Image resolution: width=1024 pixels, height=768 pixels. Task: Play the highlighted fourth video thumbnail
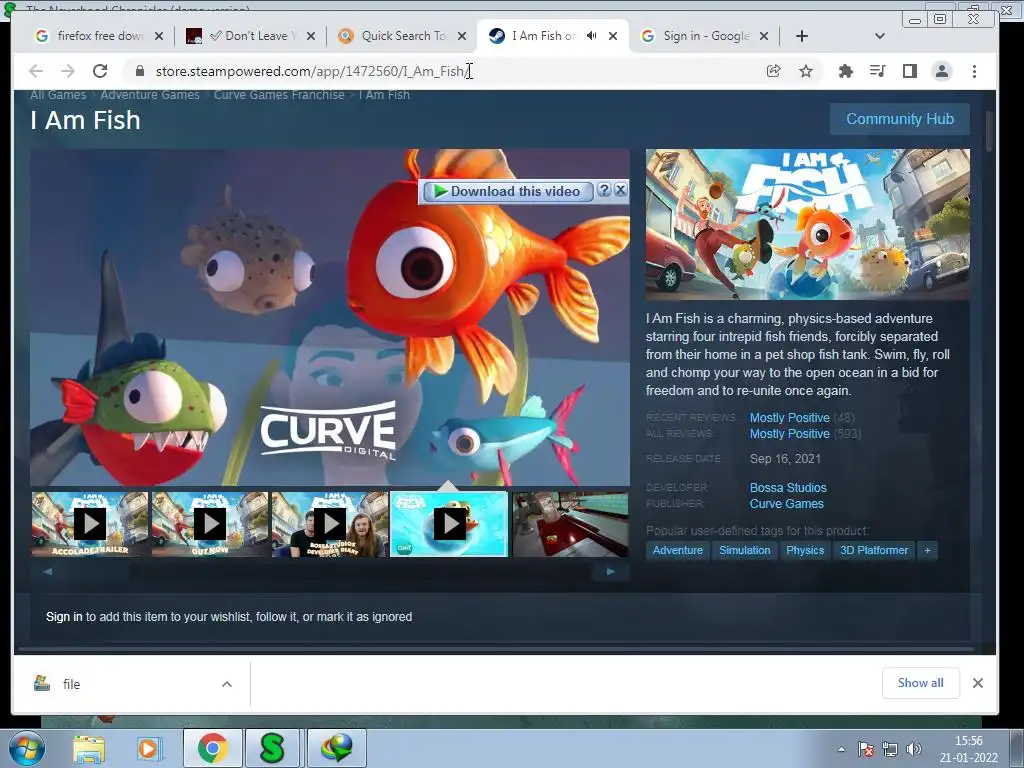coord(449,524)
